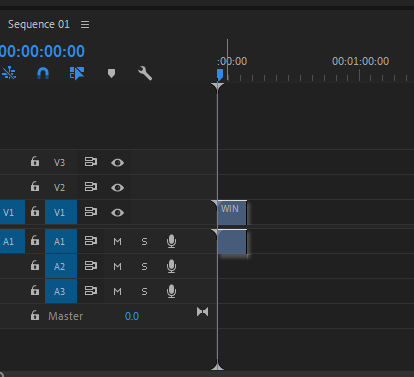414x377 pixels.
Task: Hide V1 track output with eye icon
Action: (x=117, y=213)
